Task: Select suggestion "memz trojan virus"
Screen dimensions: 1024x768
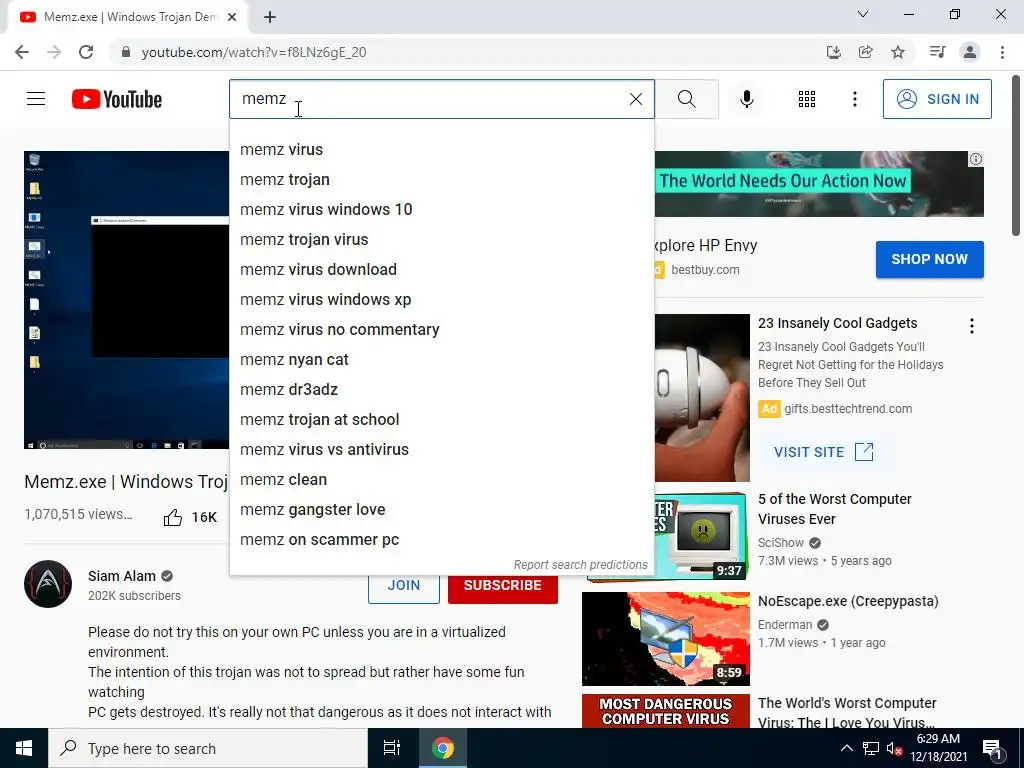Action: point(441,240)
